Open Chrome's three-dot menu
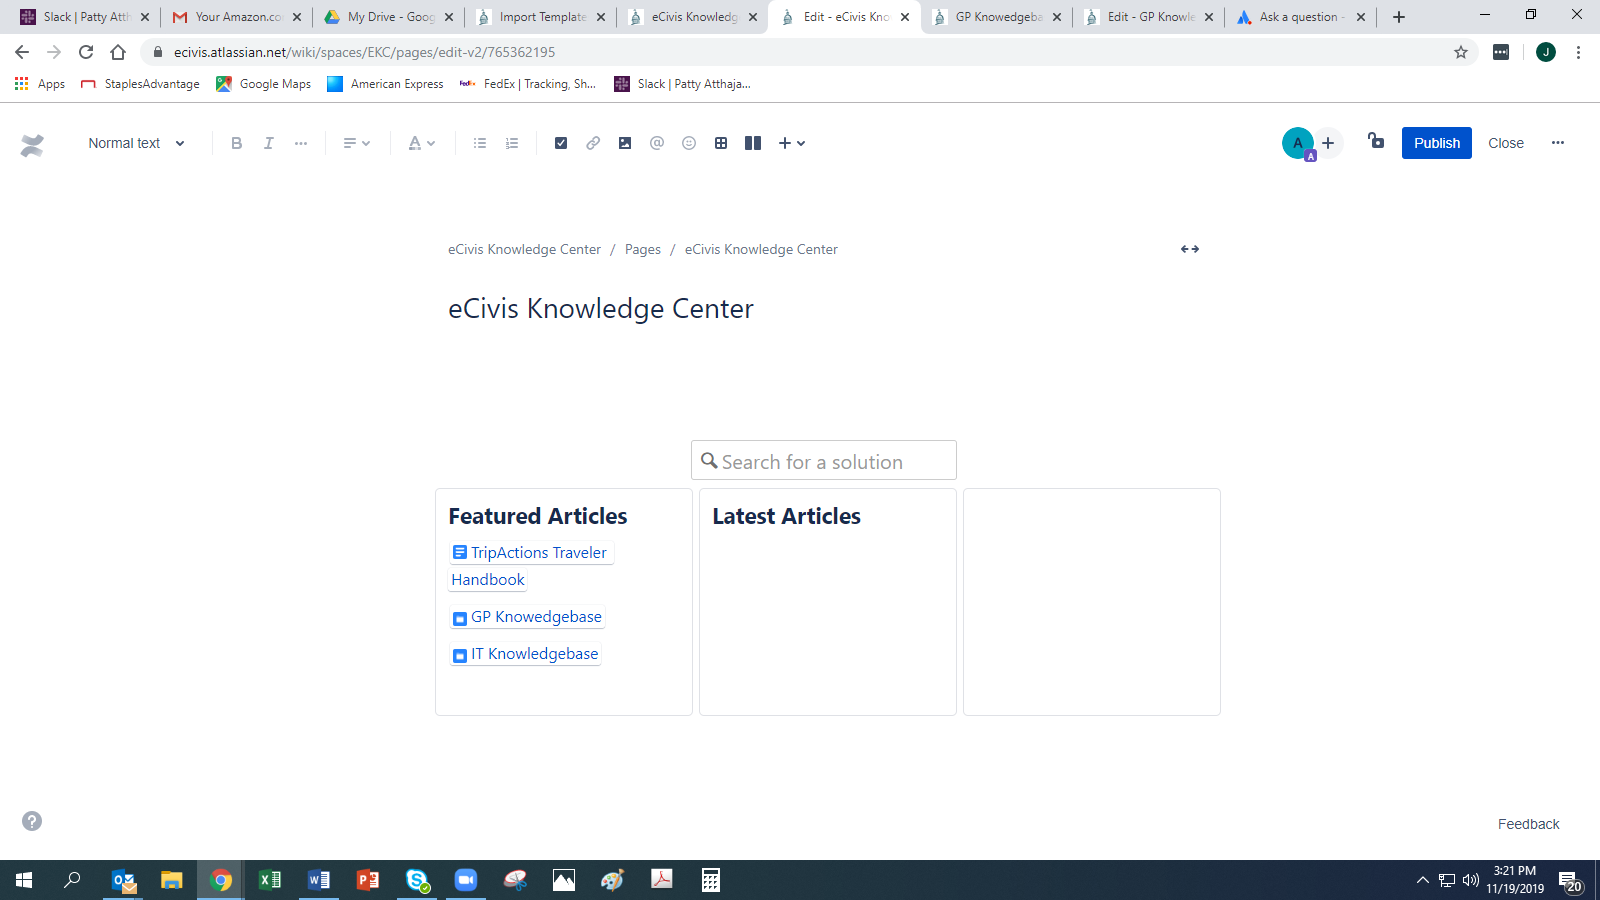1600x900 pixels. (1578, 52)
